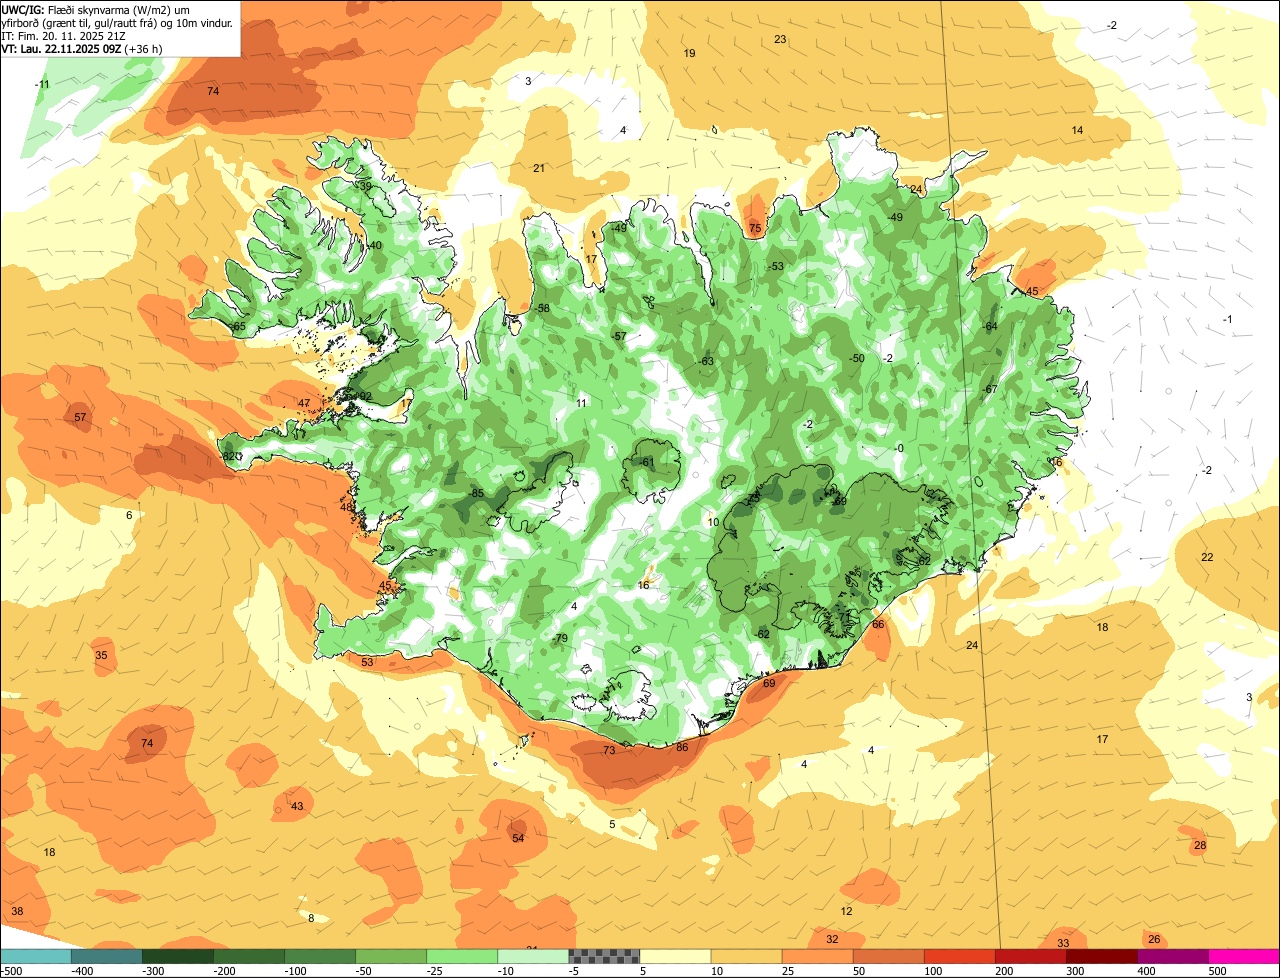This screenshot has height=978, width=1280.
Task: Click the map value 48 on the west coast
Action: (346, 507)
